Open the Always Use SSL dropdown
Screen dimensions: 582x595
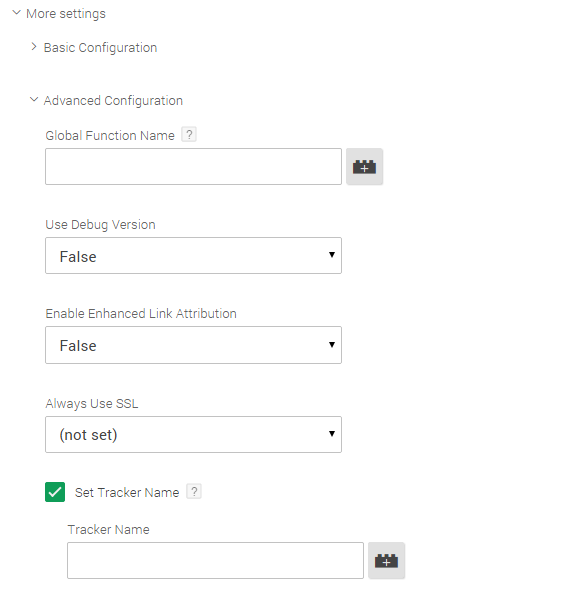tap(193, 434)
